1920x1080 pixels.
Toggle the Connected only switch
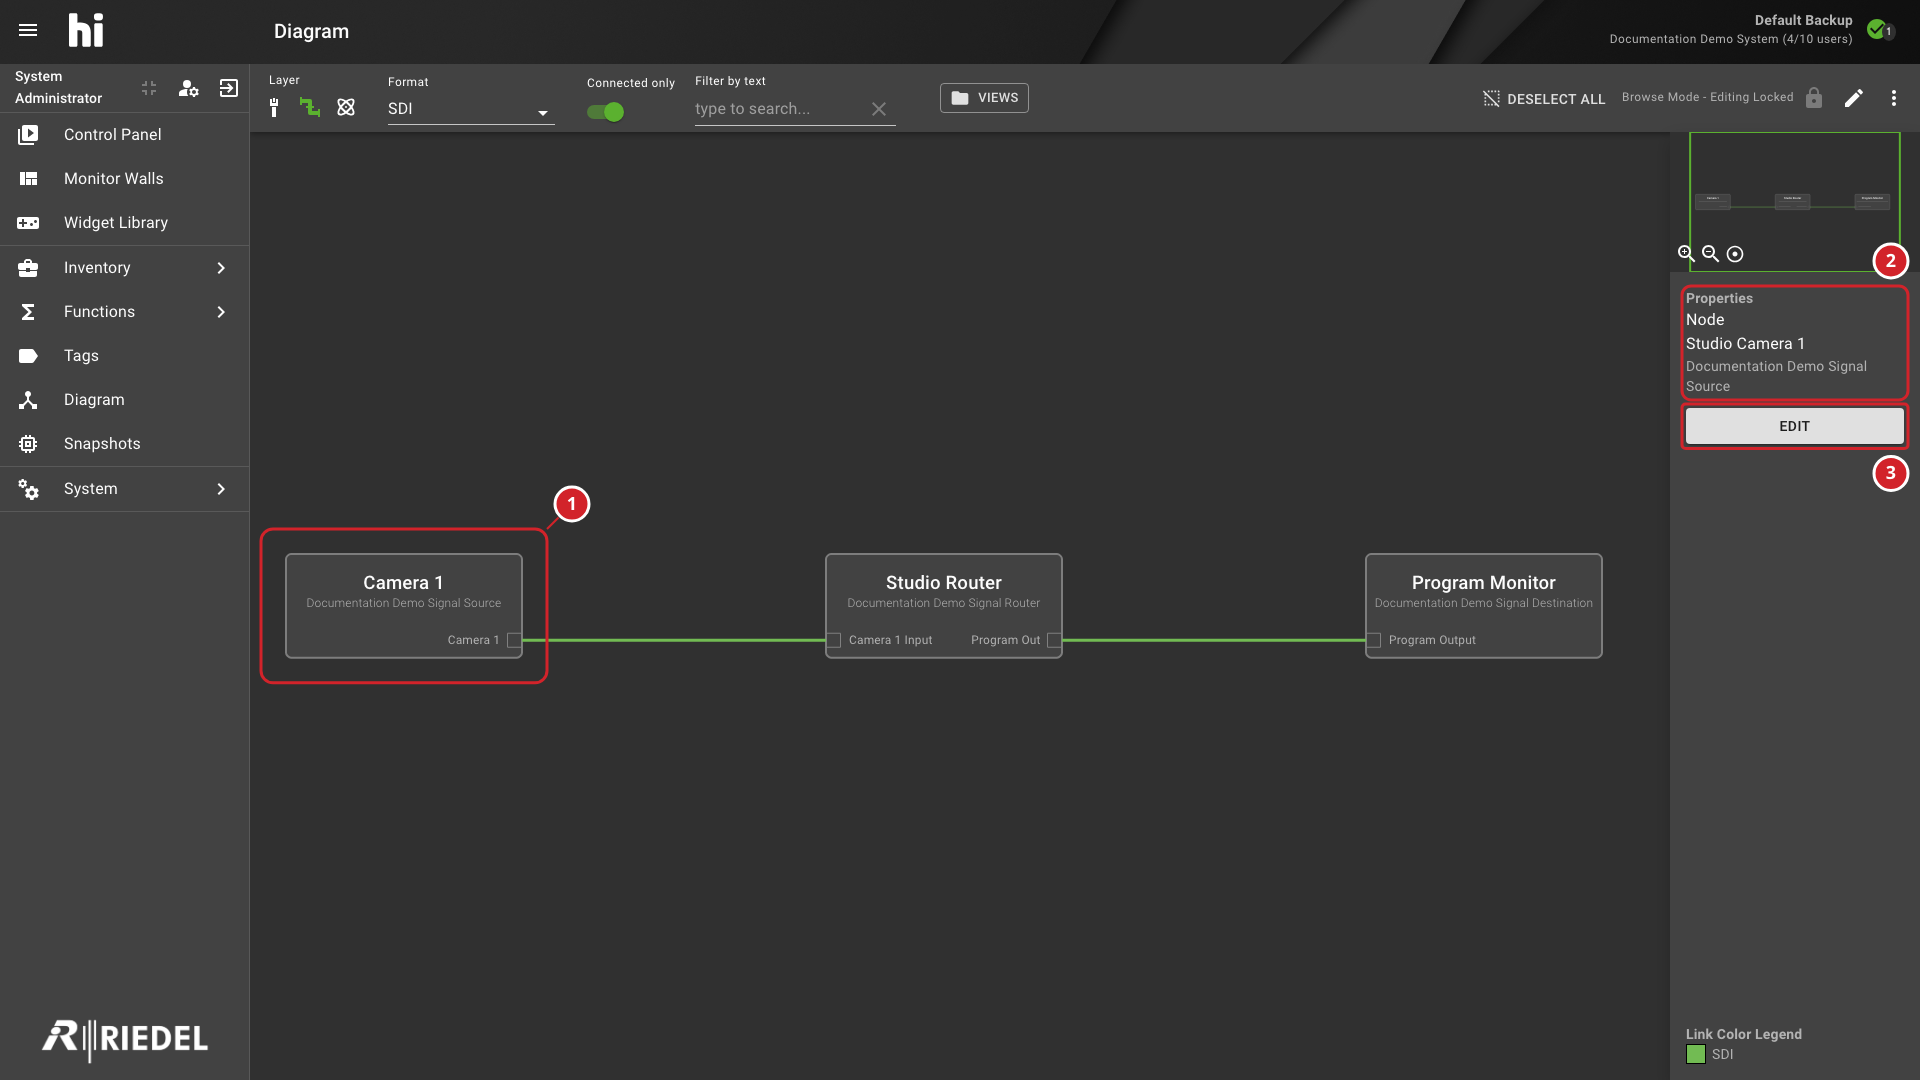(x=606, y=112)
